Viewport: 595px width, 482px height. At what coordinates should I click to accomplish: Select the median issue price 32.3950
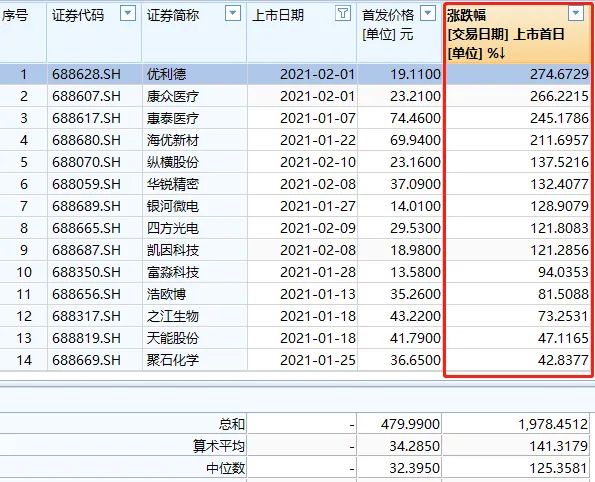[x=415, y=468]
